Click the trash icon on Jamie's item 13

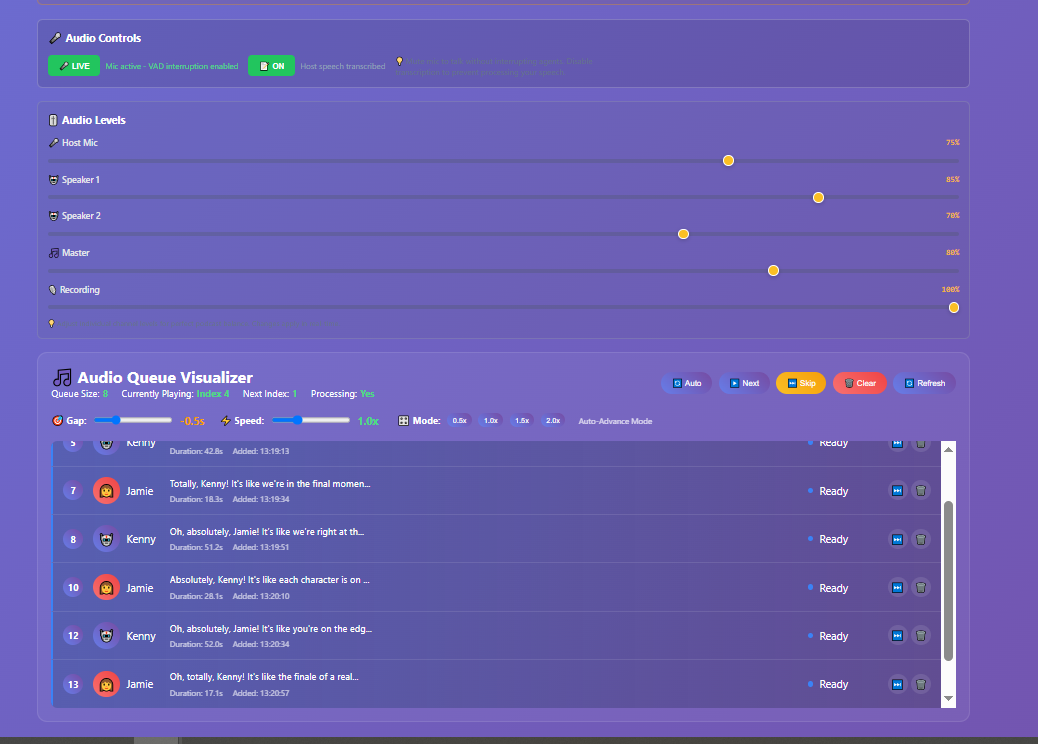(921, 684)
